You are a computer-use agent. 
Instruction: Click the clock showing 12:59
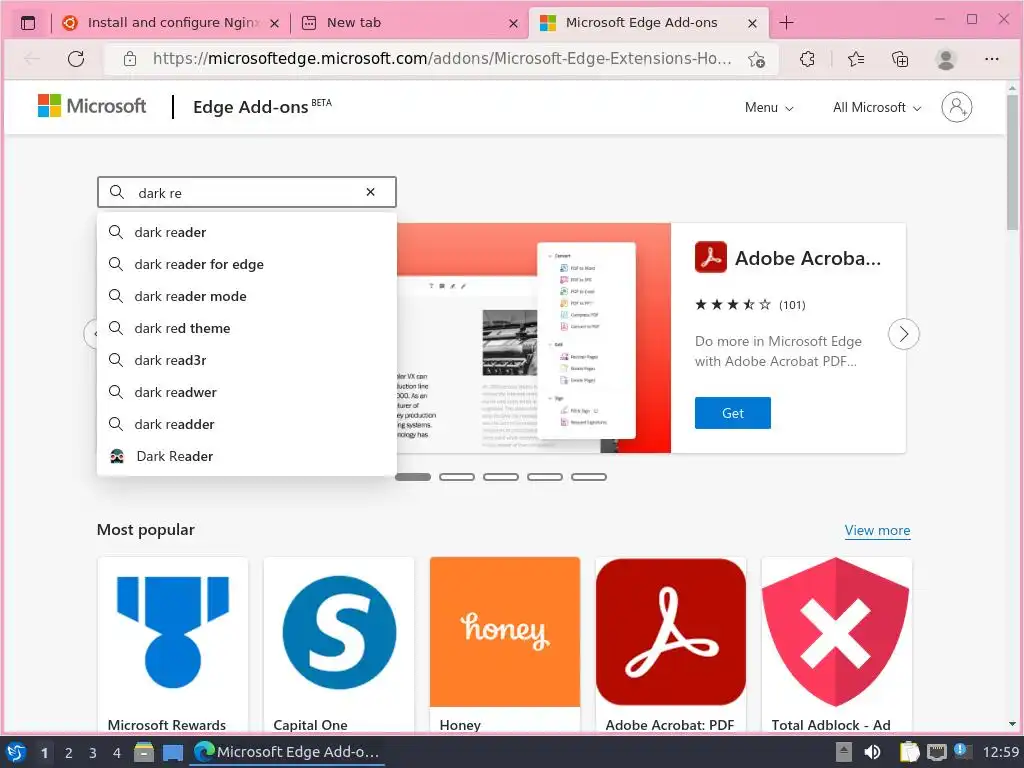pyautogui.click(x=1000, y=752)
